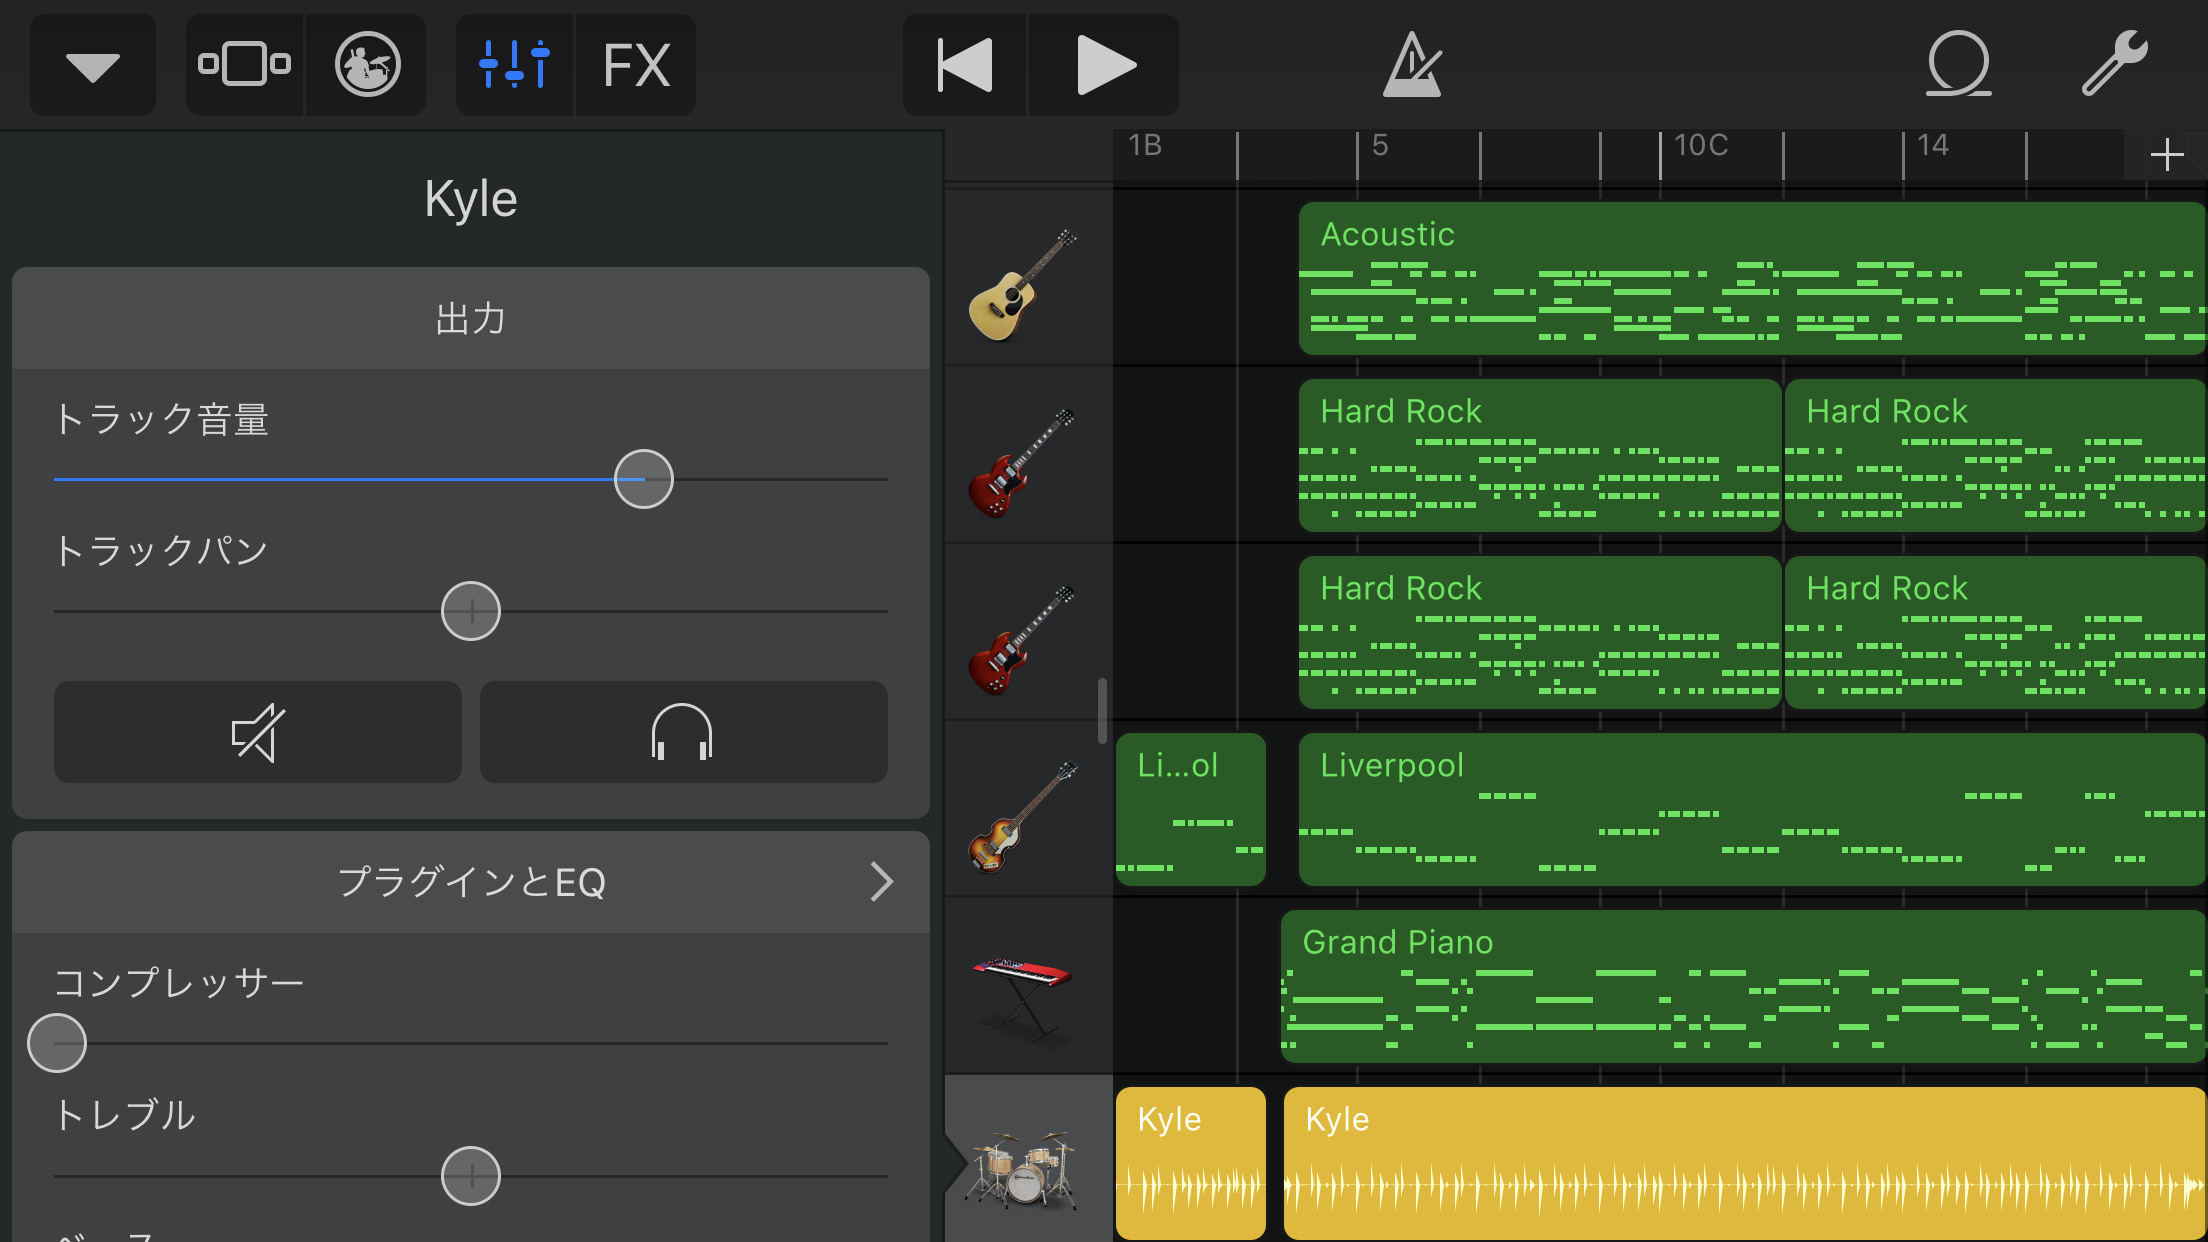Click the トラックパン label
Viewport: 2208px width, 1242px height.
point(162,551)
